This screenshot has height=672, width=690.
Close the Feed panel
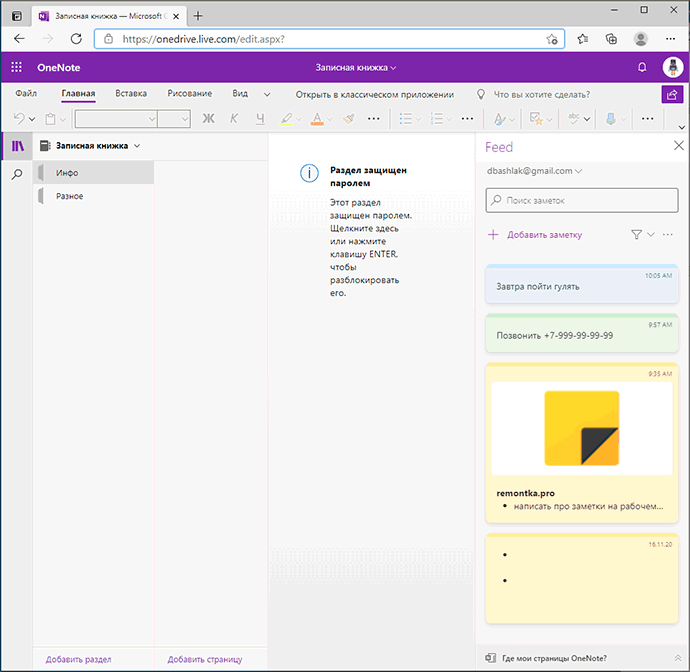[679, 146]
